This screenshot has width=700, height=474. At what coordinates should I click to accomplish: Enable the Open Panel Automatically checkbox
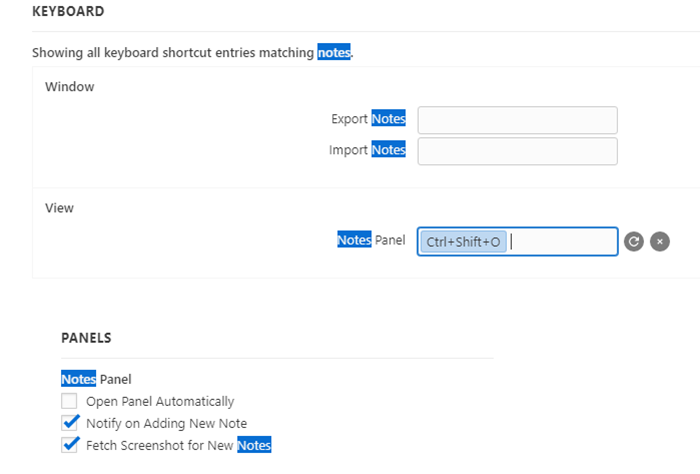69,401
